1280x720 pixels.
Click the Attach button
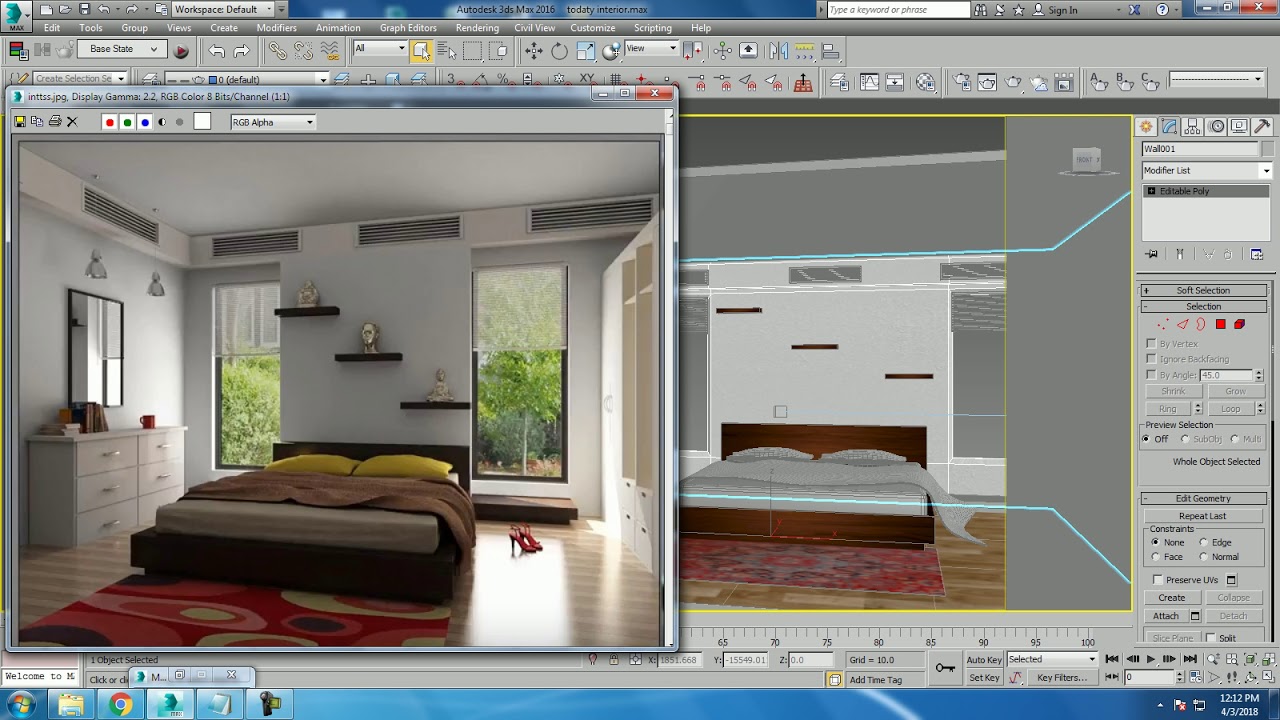click(x=1166, y=616)
